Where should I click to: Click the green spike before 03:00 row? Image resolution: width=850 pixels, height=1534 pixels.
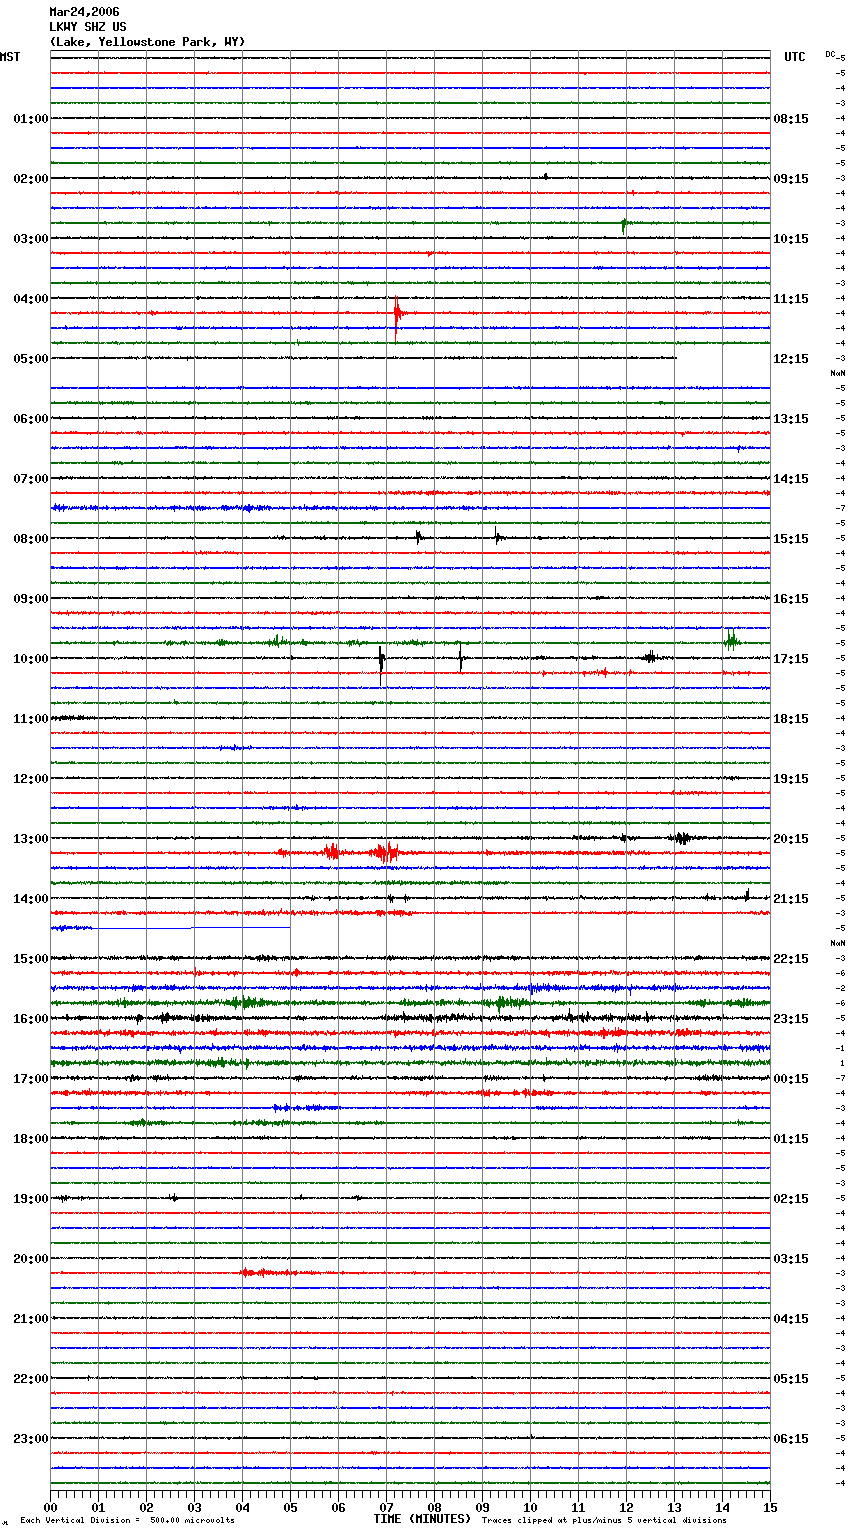point(624,224)
